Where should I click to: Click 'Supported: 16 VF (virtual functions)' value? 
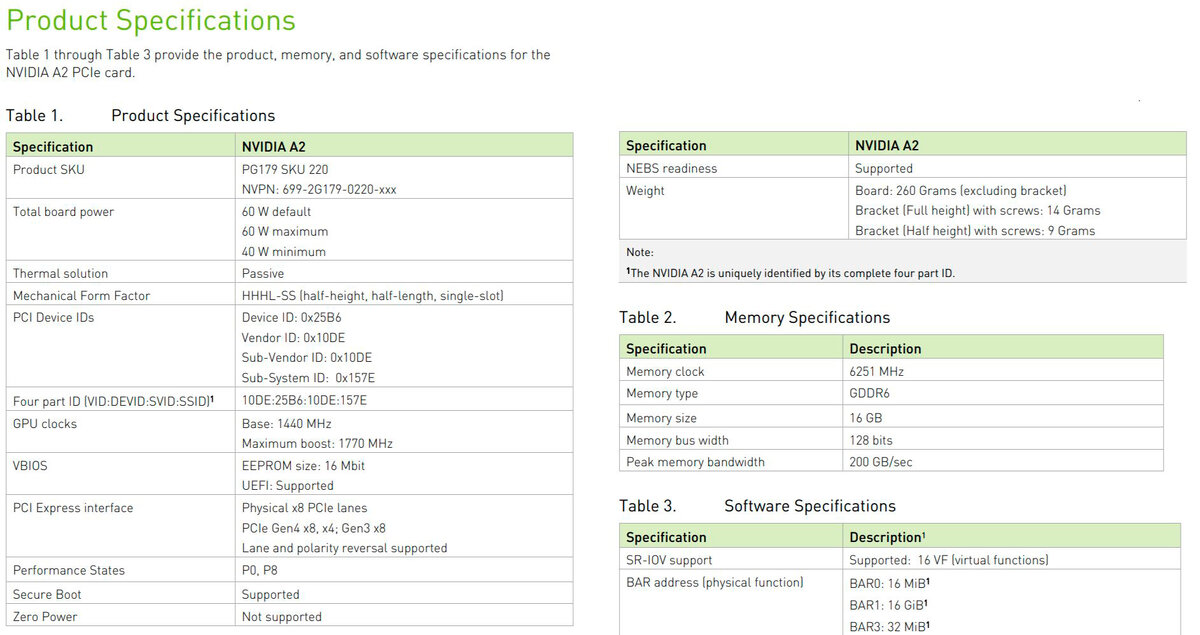[x=949, y=561]
